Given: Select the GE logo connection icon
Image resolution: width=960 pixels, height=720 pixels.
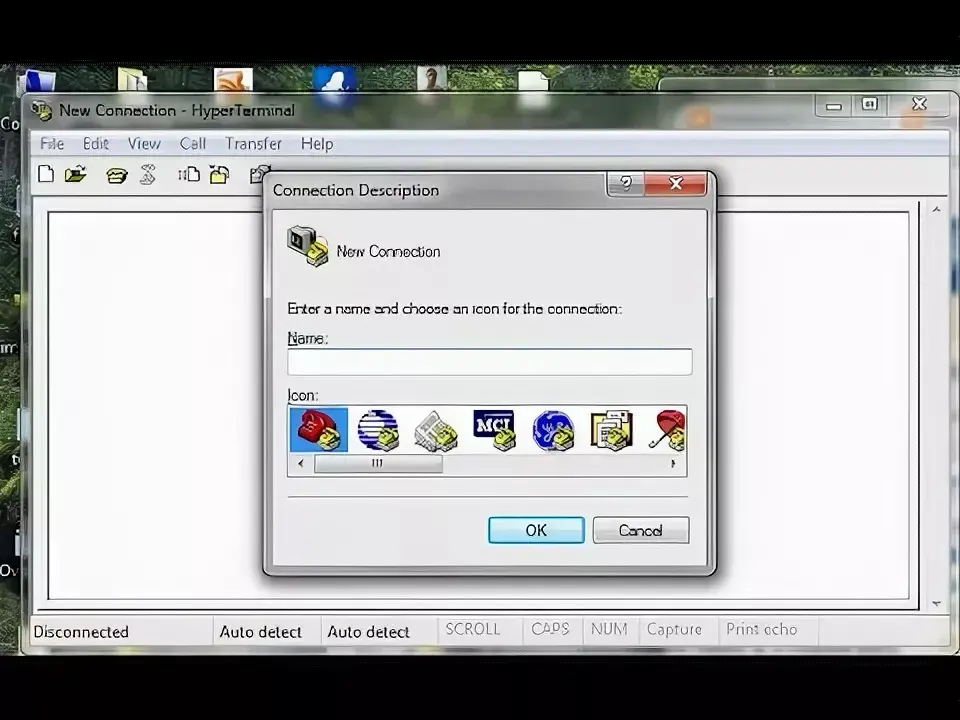Looking at the screenshot, I should [x=553, y=430].
